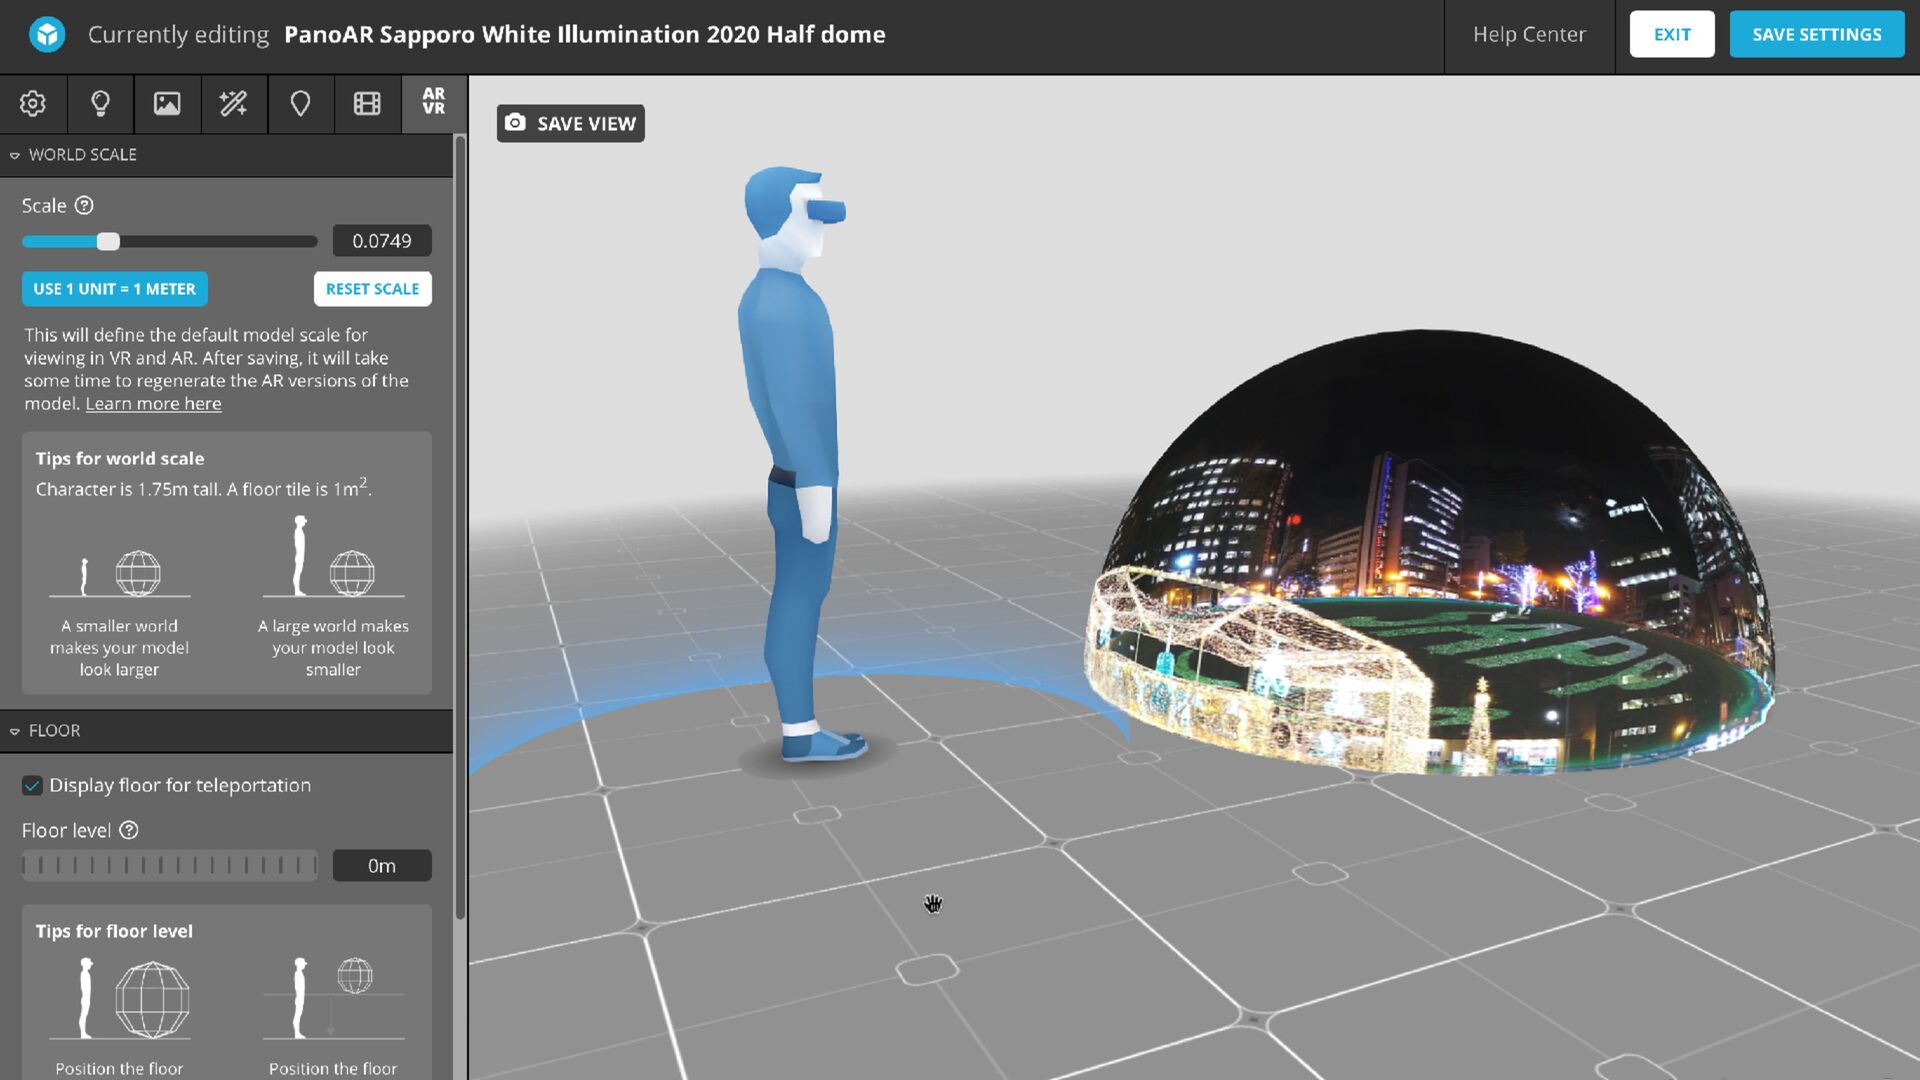Open the Learn more here link
Screen dimensions: 1920x1080
coord(153,403)
